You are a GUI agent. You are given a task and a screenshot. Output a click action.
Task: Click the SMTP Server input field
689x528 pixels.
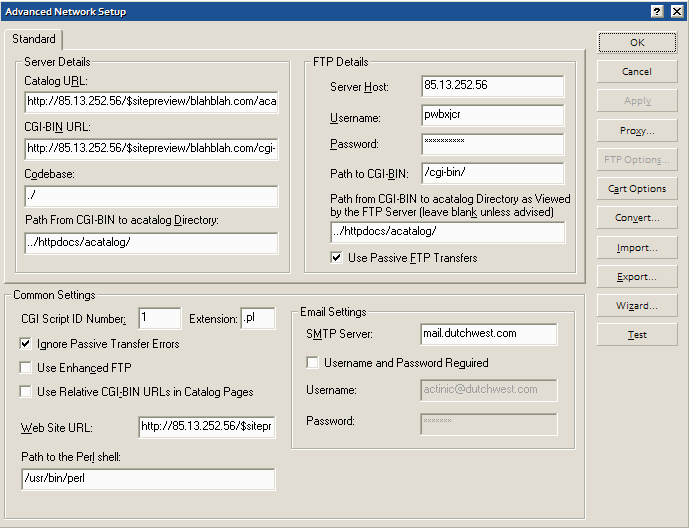tap(488, 334)
